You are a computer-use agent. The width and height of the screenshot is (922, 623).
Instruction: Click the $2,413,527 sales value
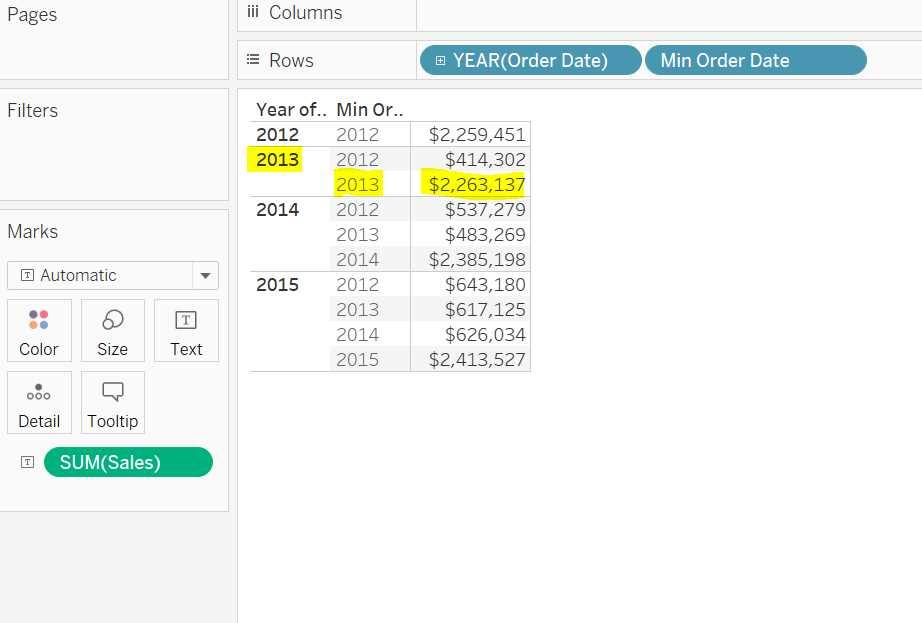[477, 359]
